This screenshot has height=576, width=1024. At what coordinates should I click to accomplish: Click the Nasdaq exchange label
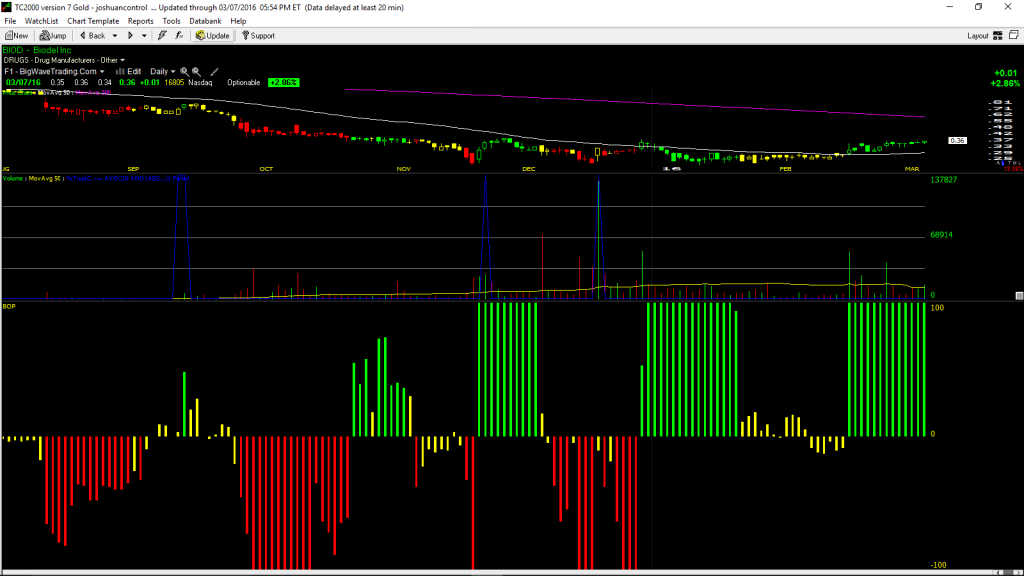pyautogui.click(x=200, y=83)
